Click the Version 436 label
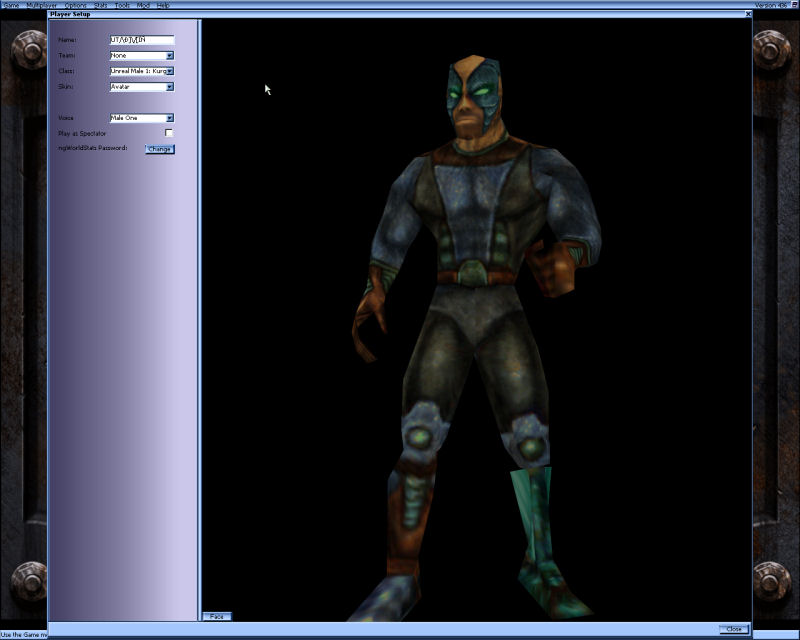Screen dimensions: 800x640 point(769,4)
